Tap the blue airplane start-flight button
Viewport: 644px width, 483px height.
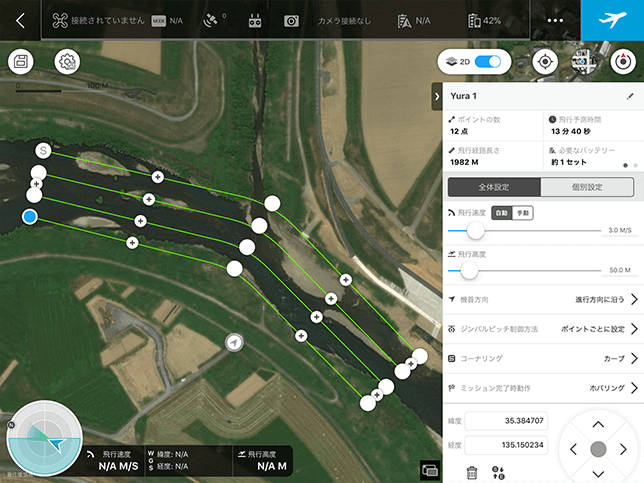coord(612,20)
